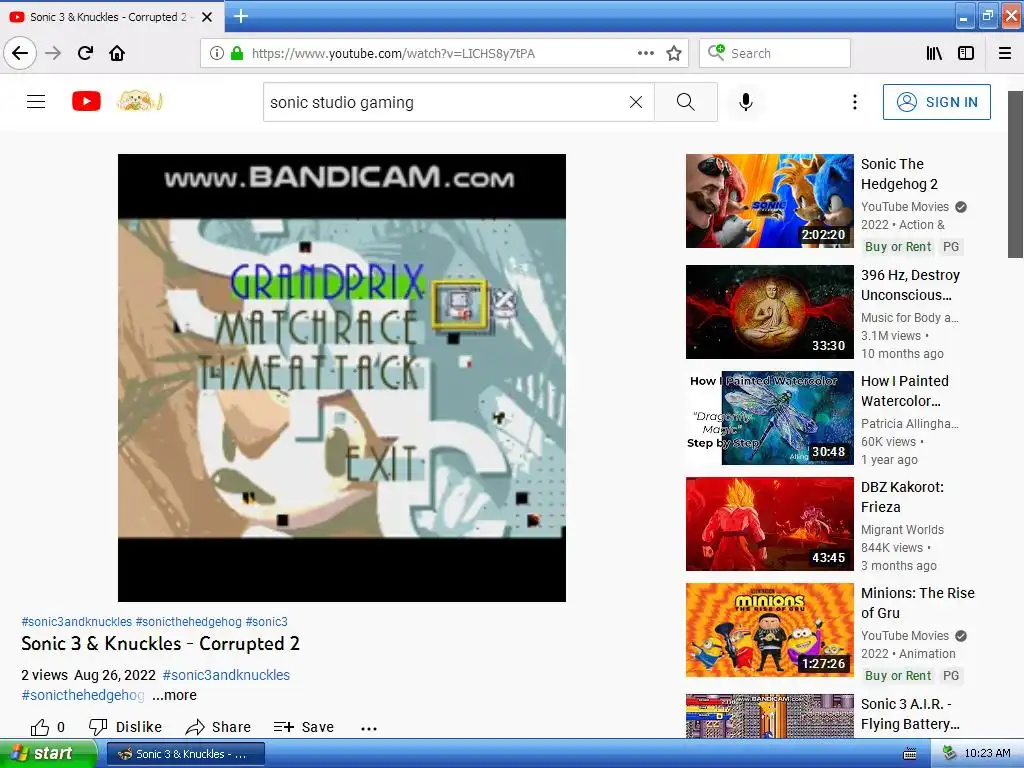
Task: Open Firefox hamburger application menu
Action: point(1005,53)
